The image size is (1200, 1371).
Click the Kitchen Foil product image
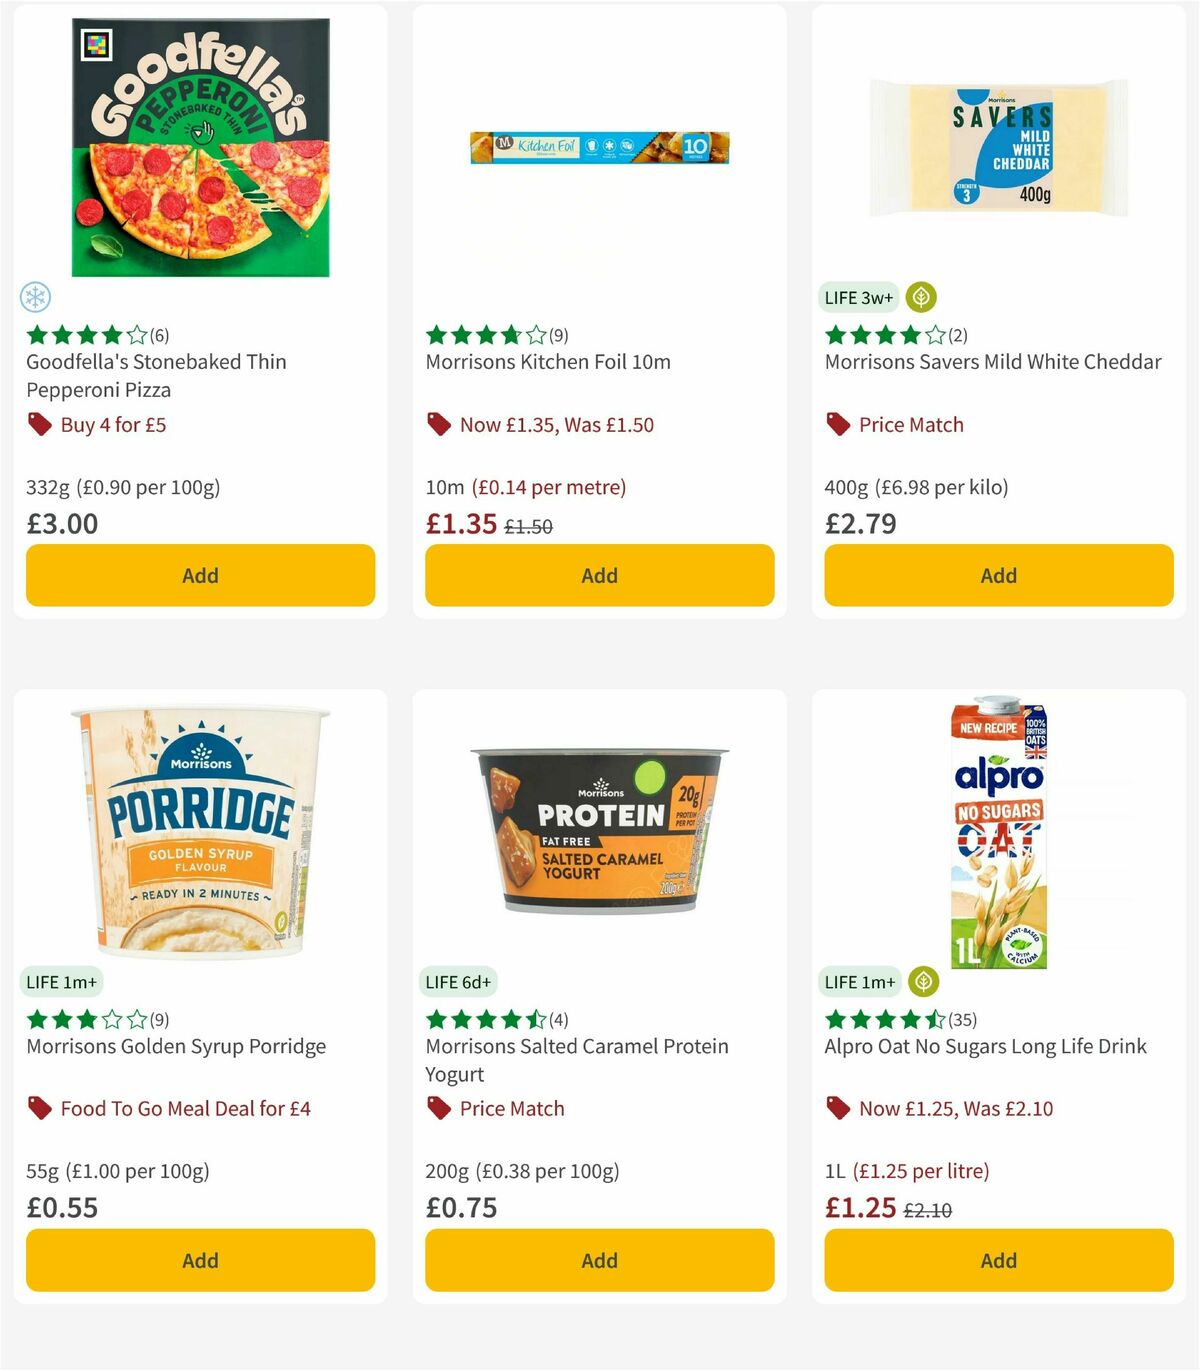click(x=598, y=147)
